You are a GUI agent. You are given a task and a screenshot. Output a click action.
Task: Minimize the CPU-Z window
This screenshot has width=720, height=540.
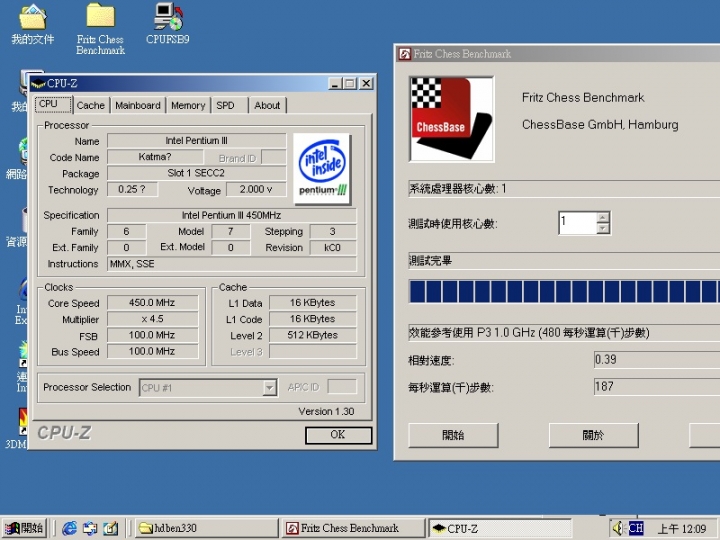click(335, 84)
